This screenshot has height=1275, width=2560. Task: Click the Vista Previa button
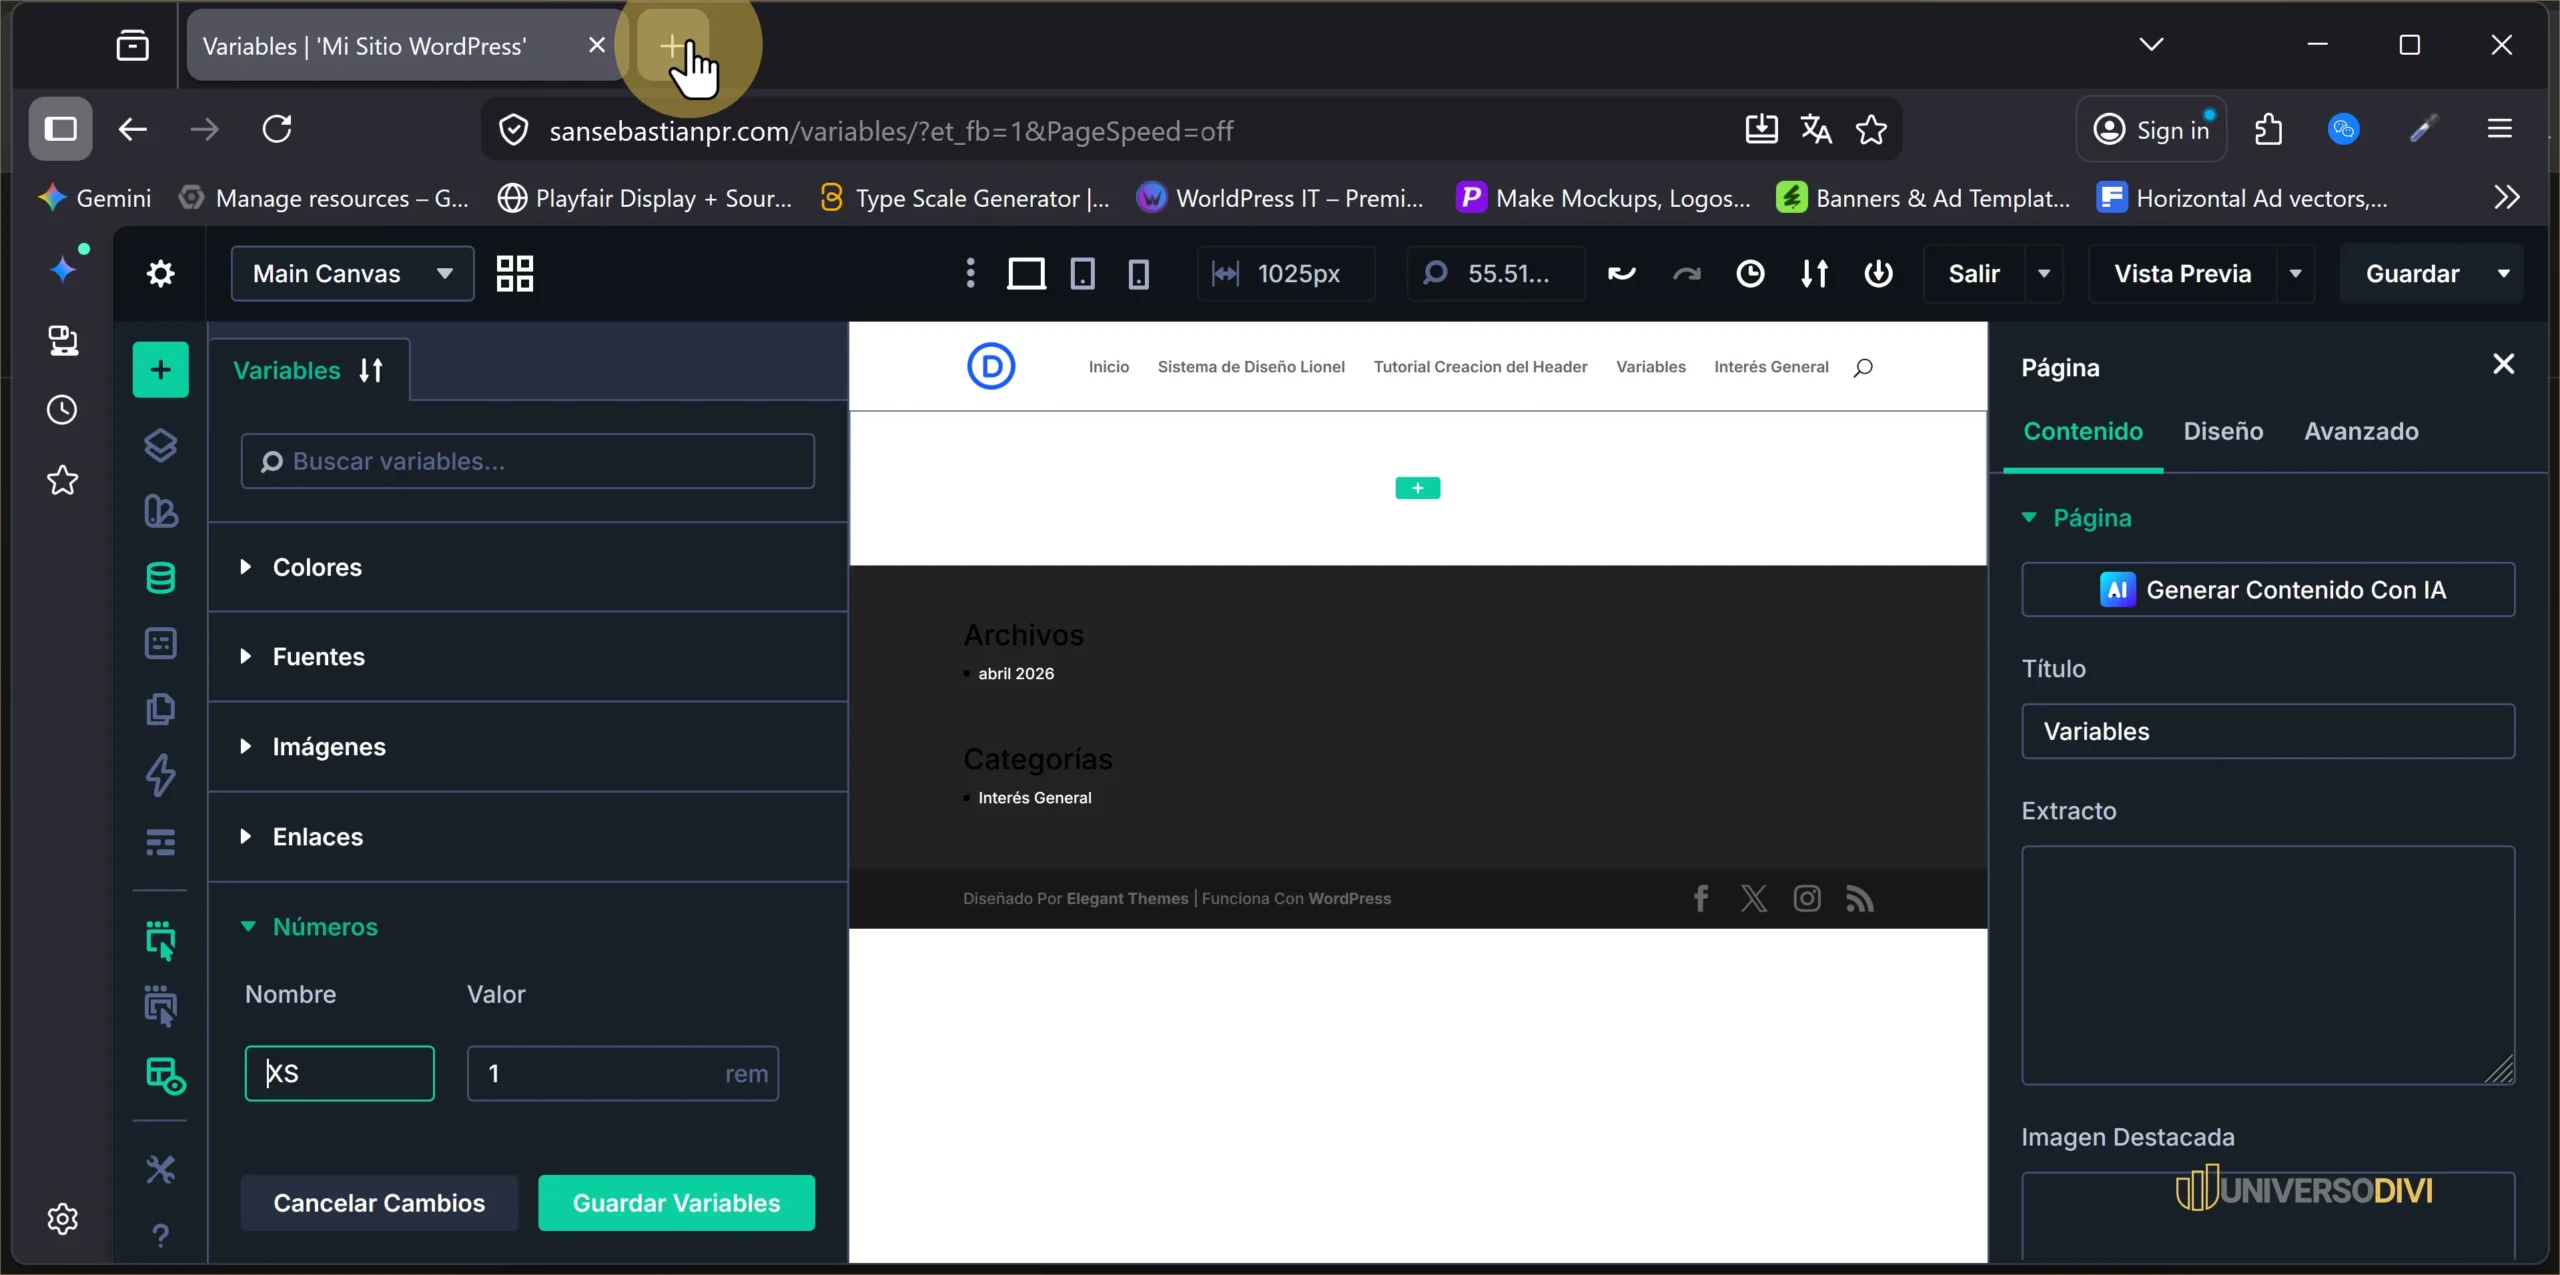(2182, 273)
